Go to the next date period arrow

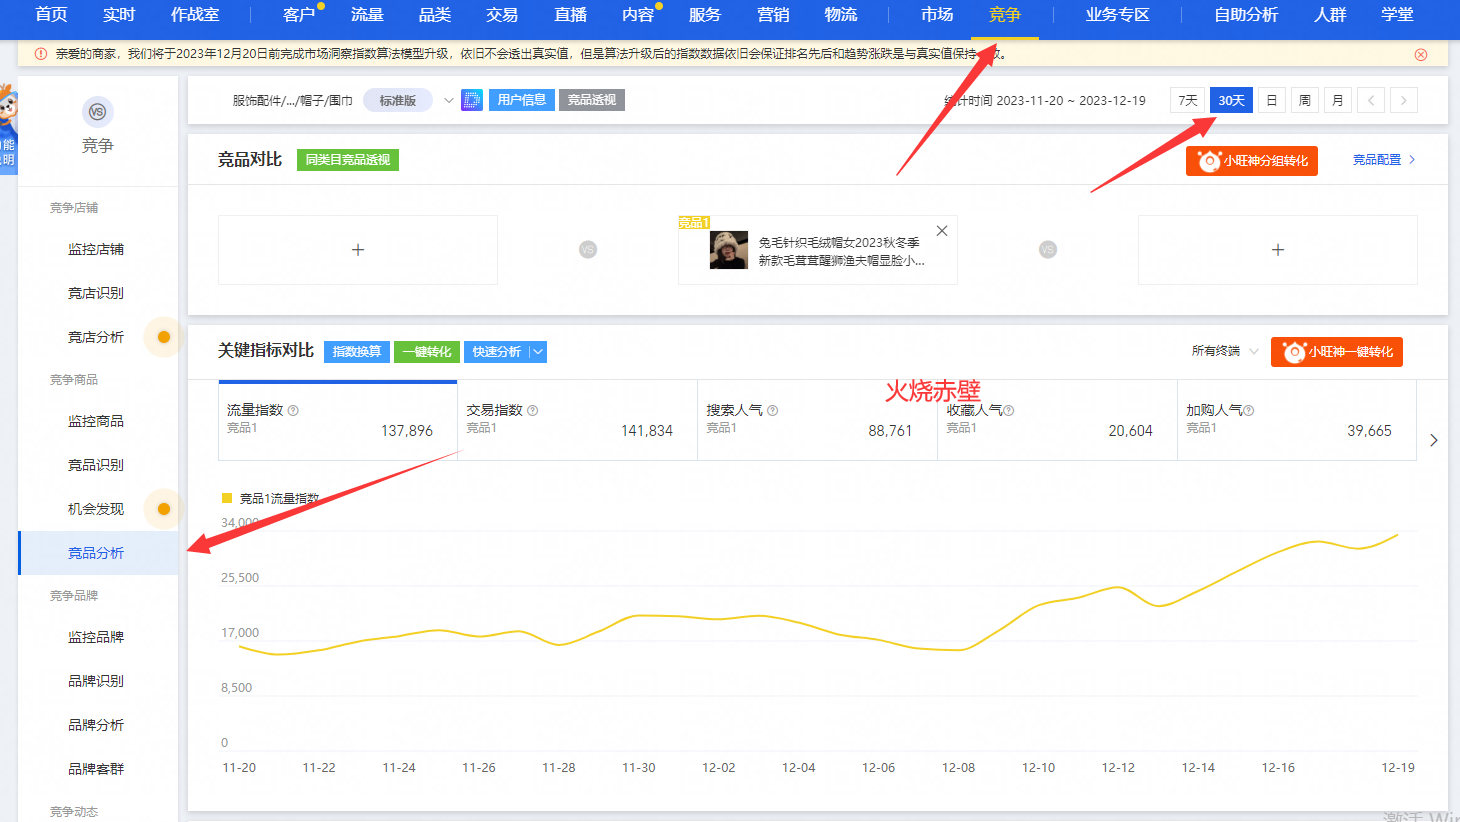(1404, 100)
